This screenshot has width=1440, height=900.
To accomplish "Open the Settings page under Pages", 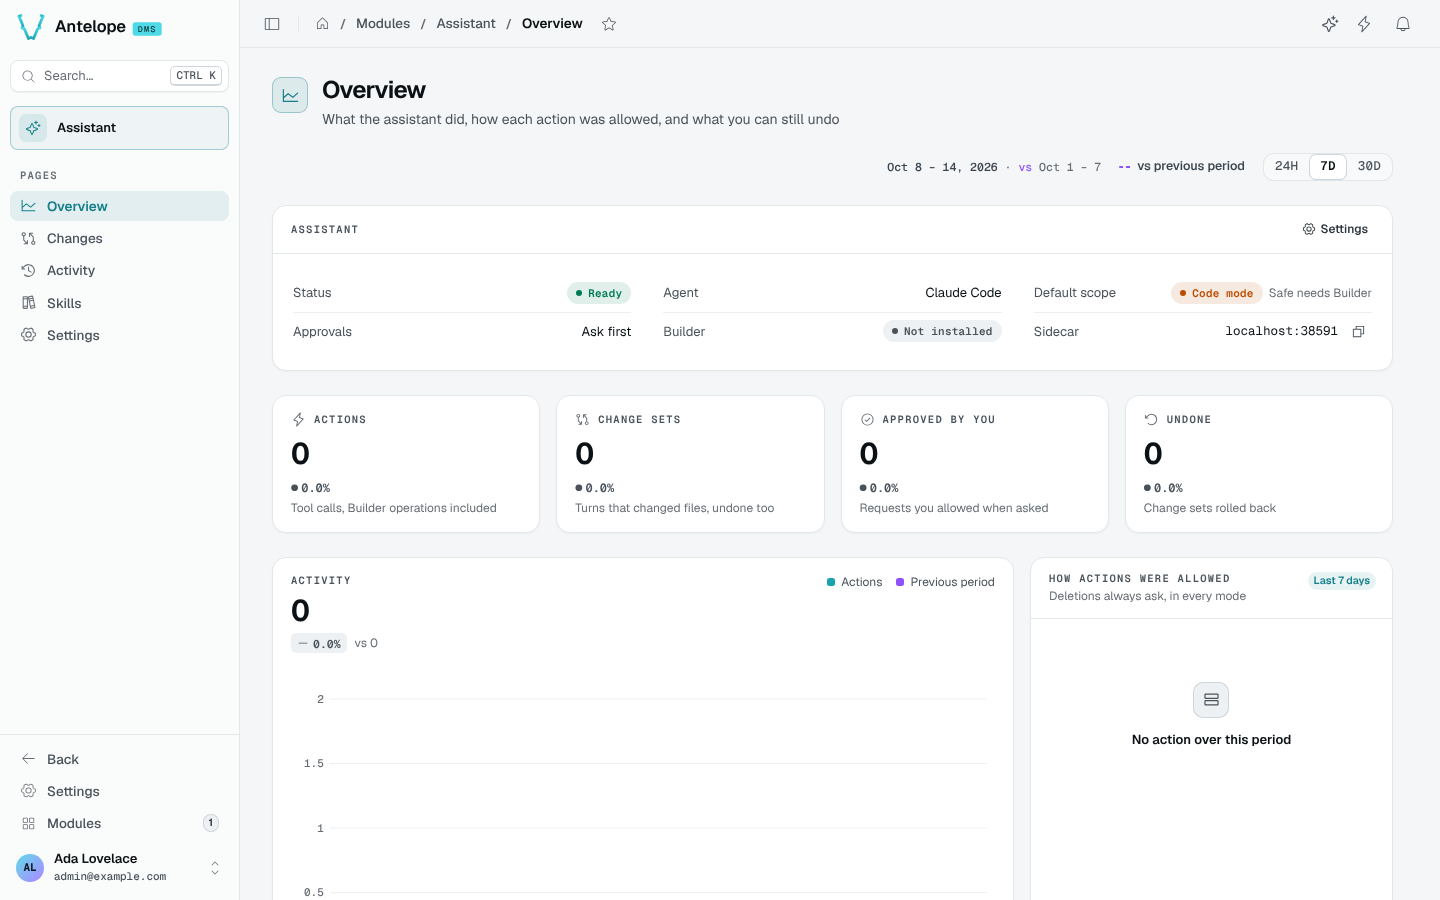I will [x=119, y=335].
